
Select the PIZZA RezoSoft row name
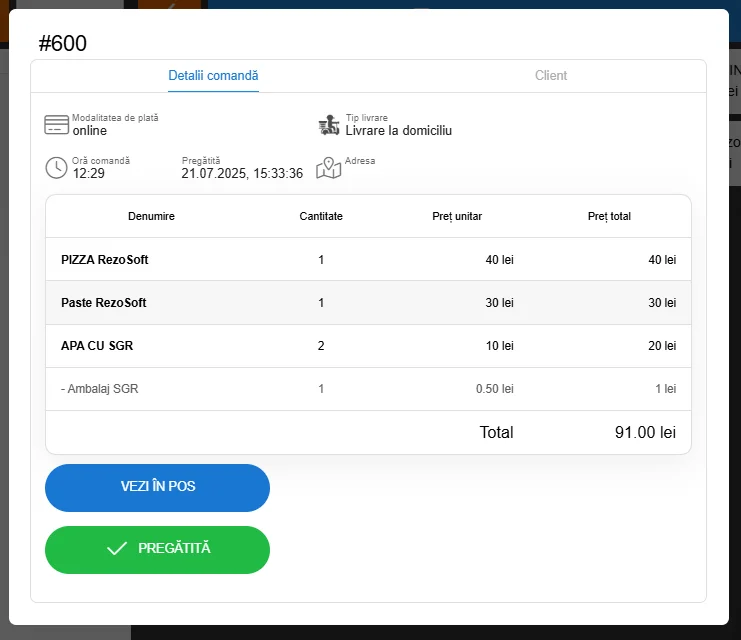click(104, 259)
